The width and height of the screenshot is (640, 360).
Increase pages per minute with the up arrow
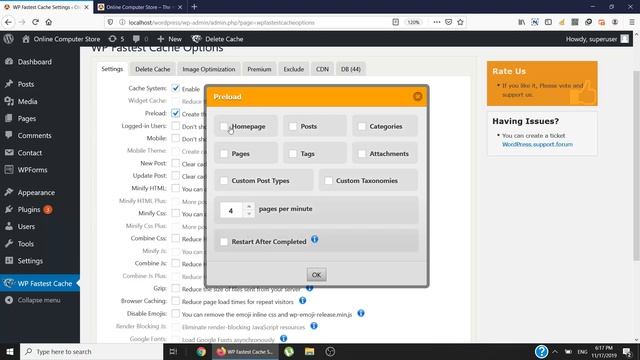coord(249,207)
